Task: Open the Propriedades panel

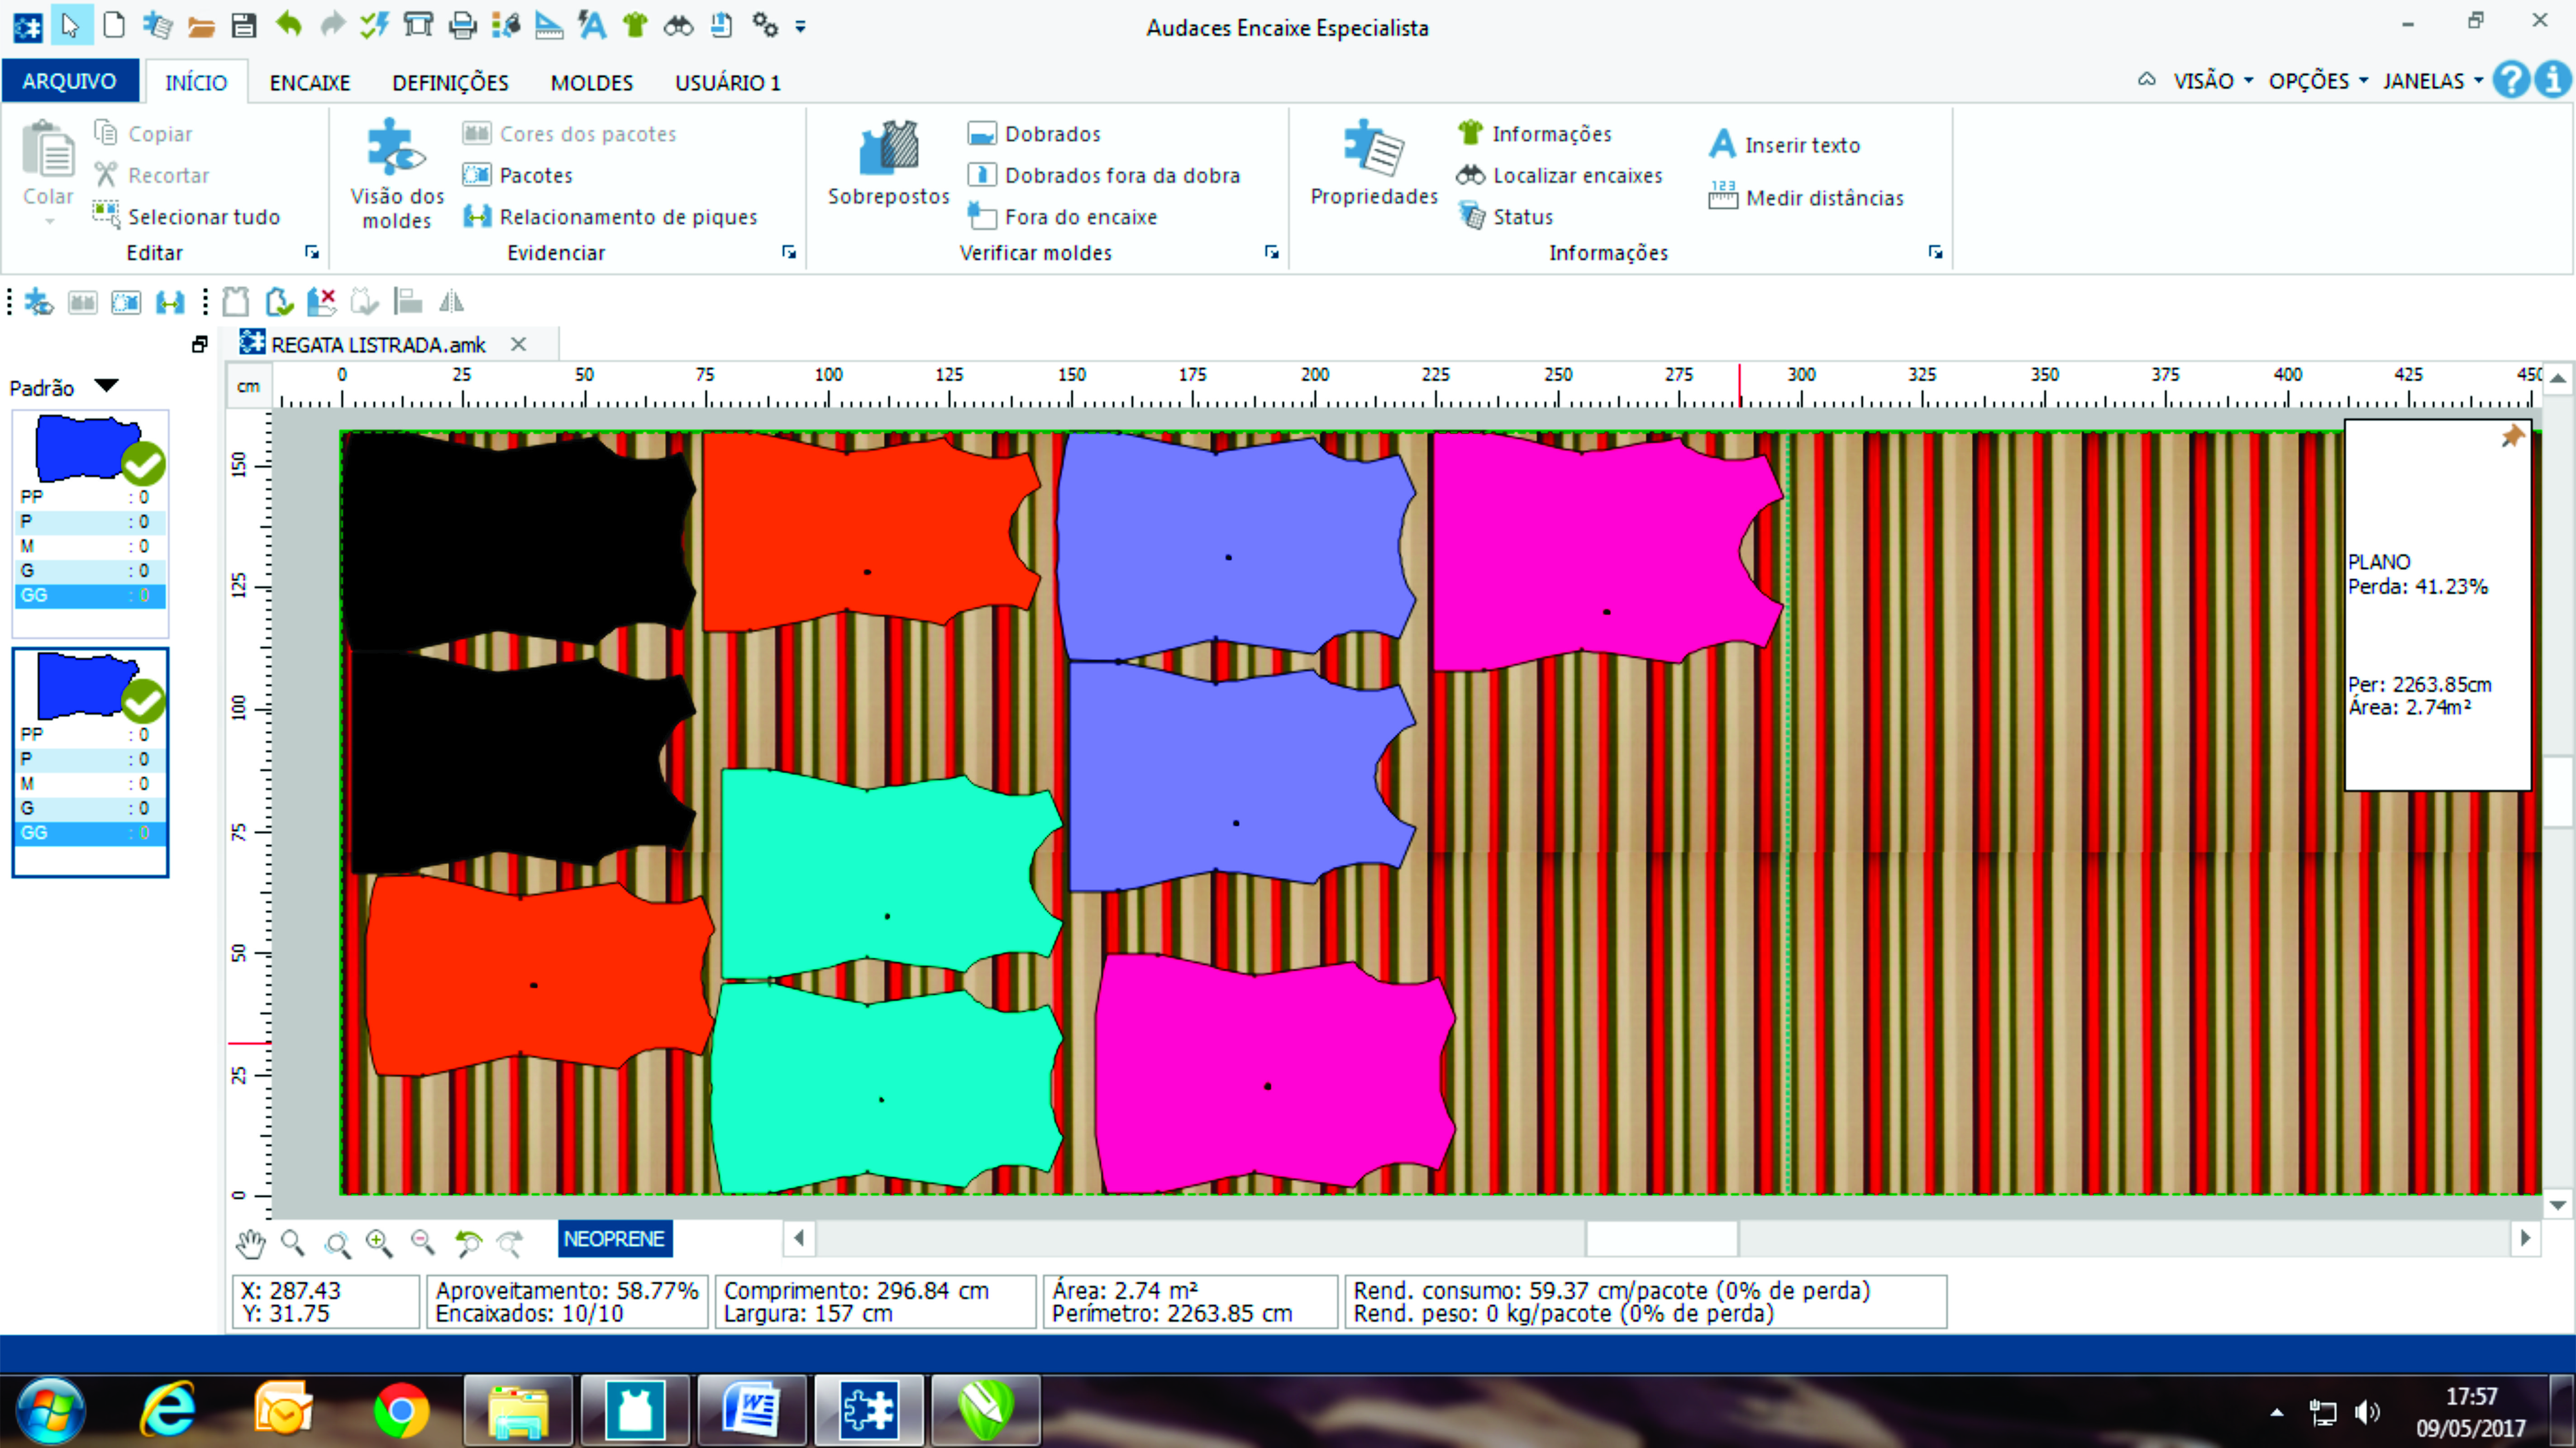Action: click(1374, 163)
